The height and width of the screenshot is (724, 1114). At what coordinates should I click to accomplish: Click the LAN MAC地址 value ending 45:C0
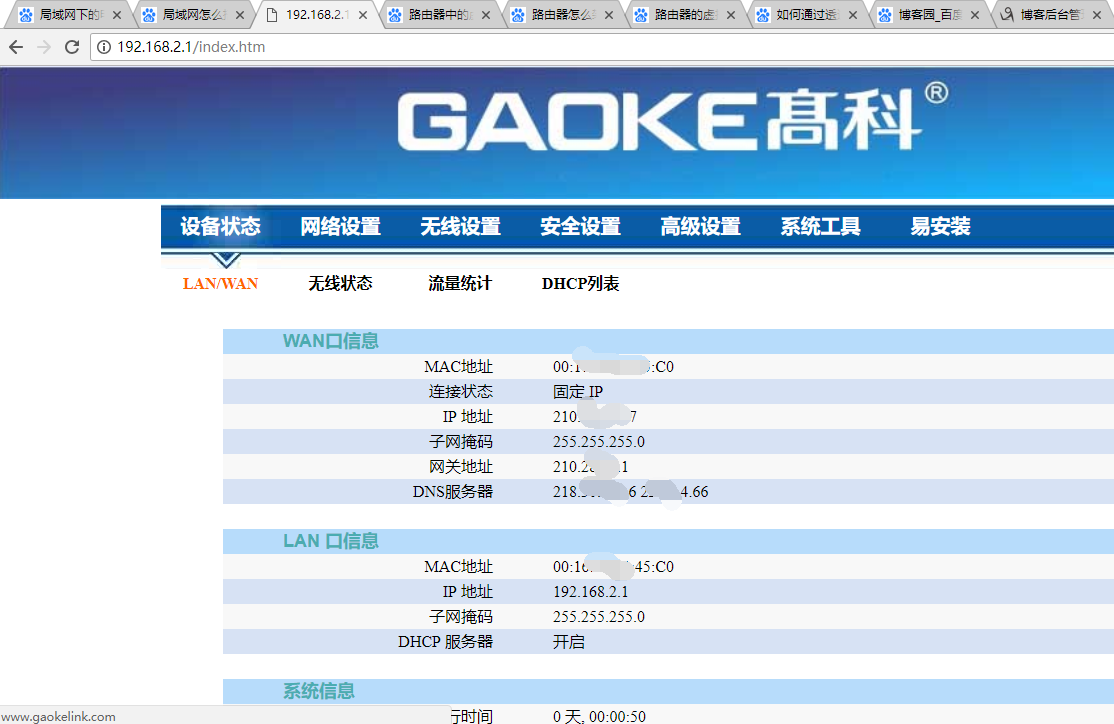(x=614, y=567)
